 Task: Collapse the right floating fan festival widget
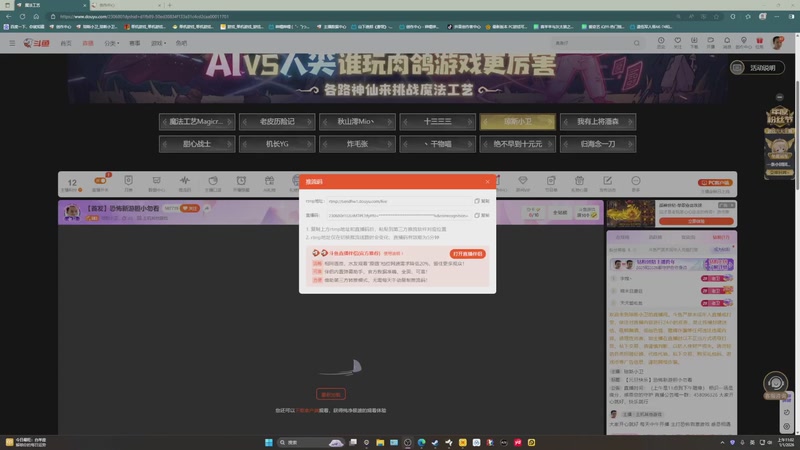tap(779, 97)
